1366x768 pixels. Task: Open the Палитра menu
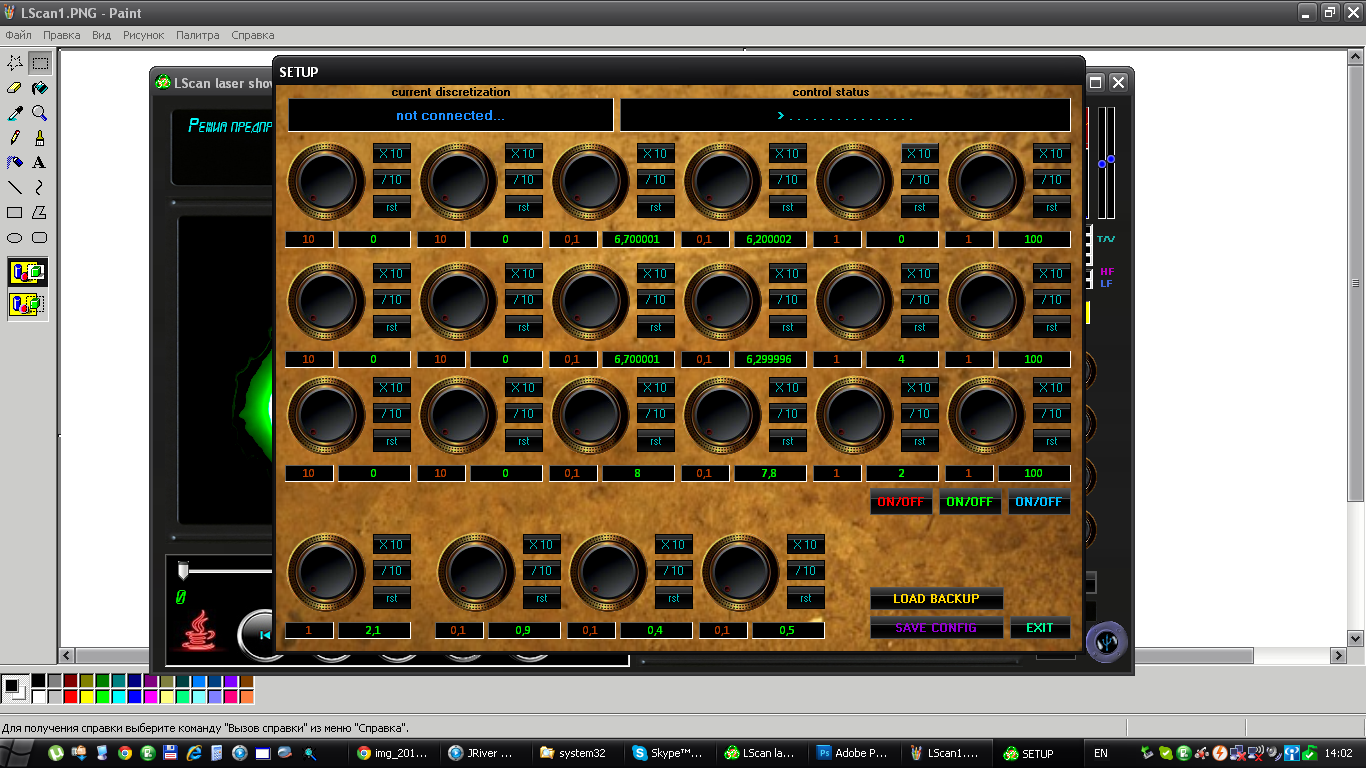point(198,35)
